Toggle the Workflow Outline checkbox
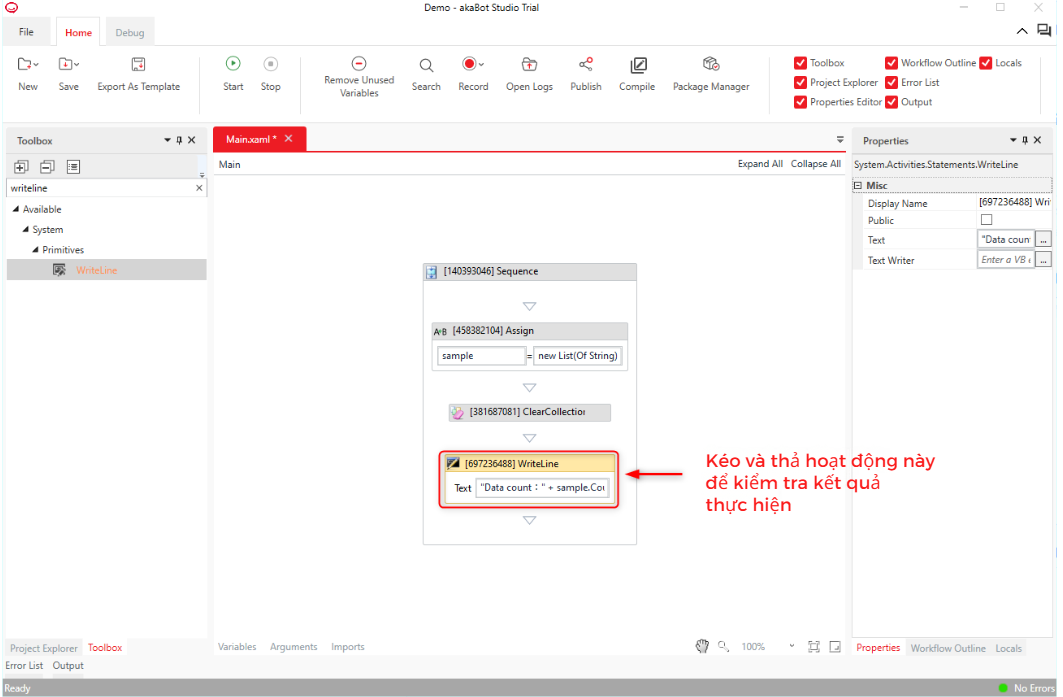Viewport: 1063px width, 697px height. [891, 63]
